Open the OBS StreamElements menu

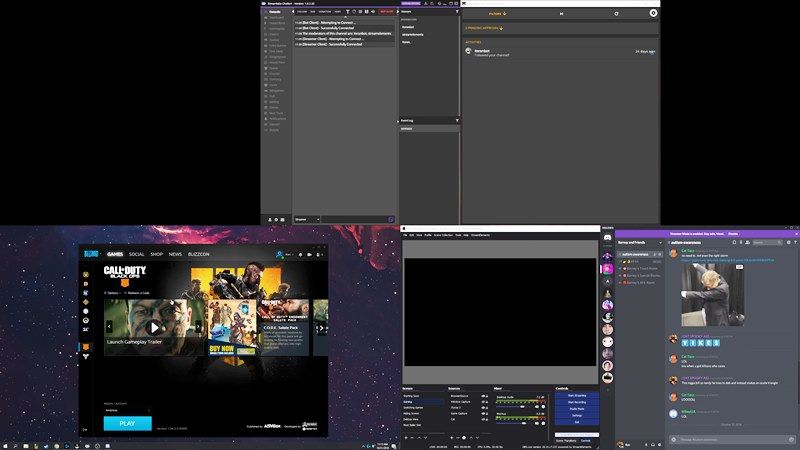tap(480, 235)
